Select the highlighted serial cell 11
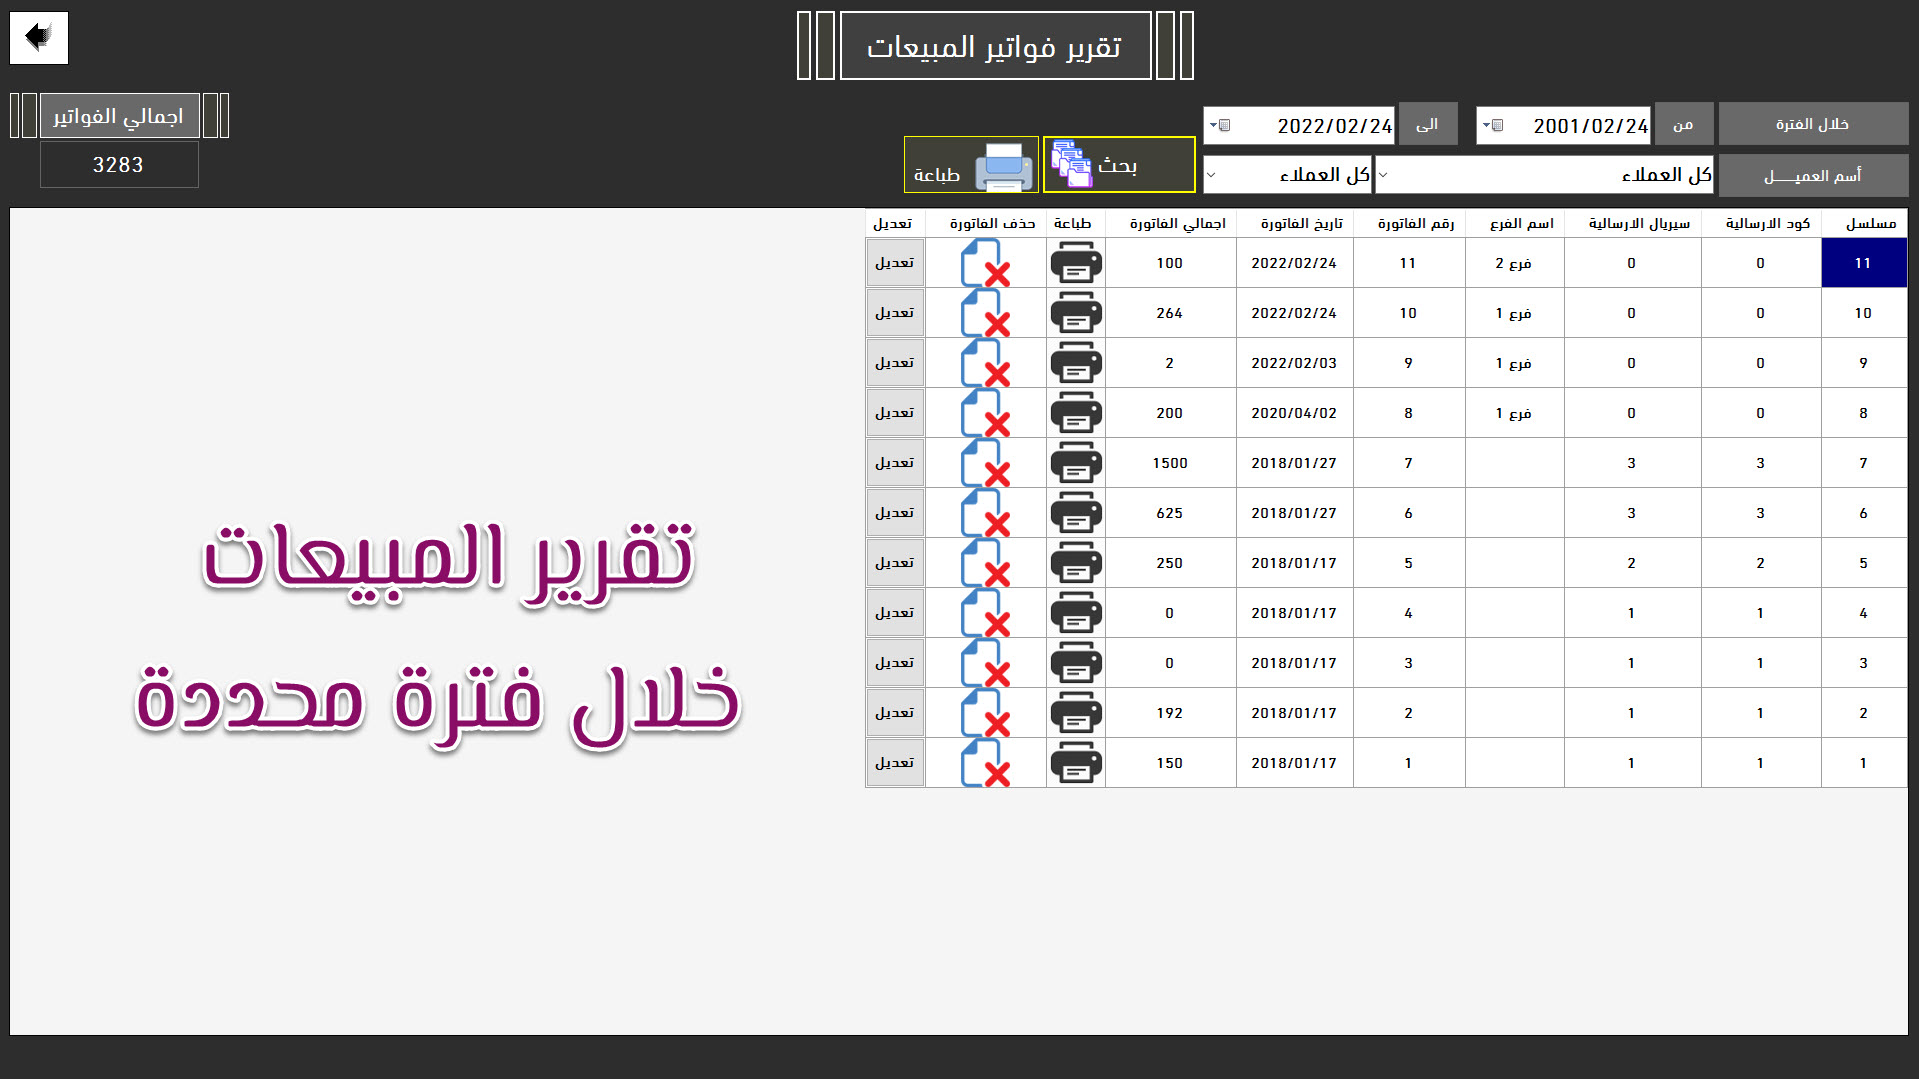This screenshot has height=1079, width=1919. tap(1865, 263)
